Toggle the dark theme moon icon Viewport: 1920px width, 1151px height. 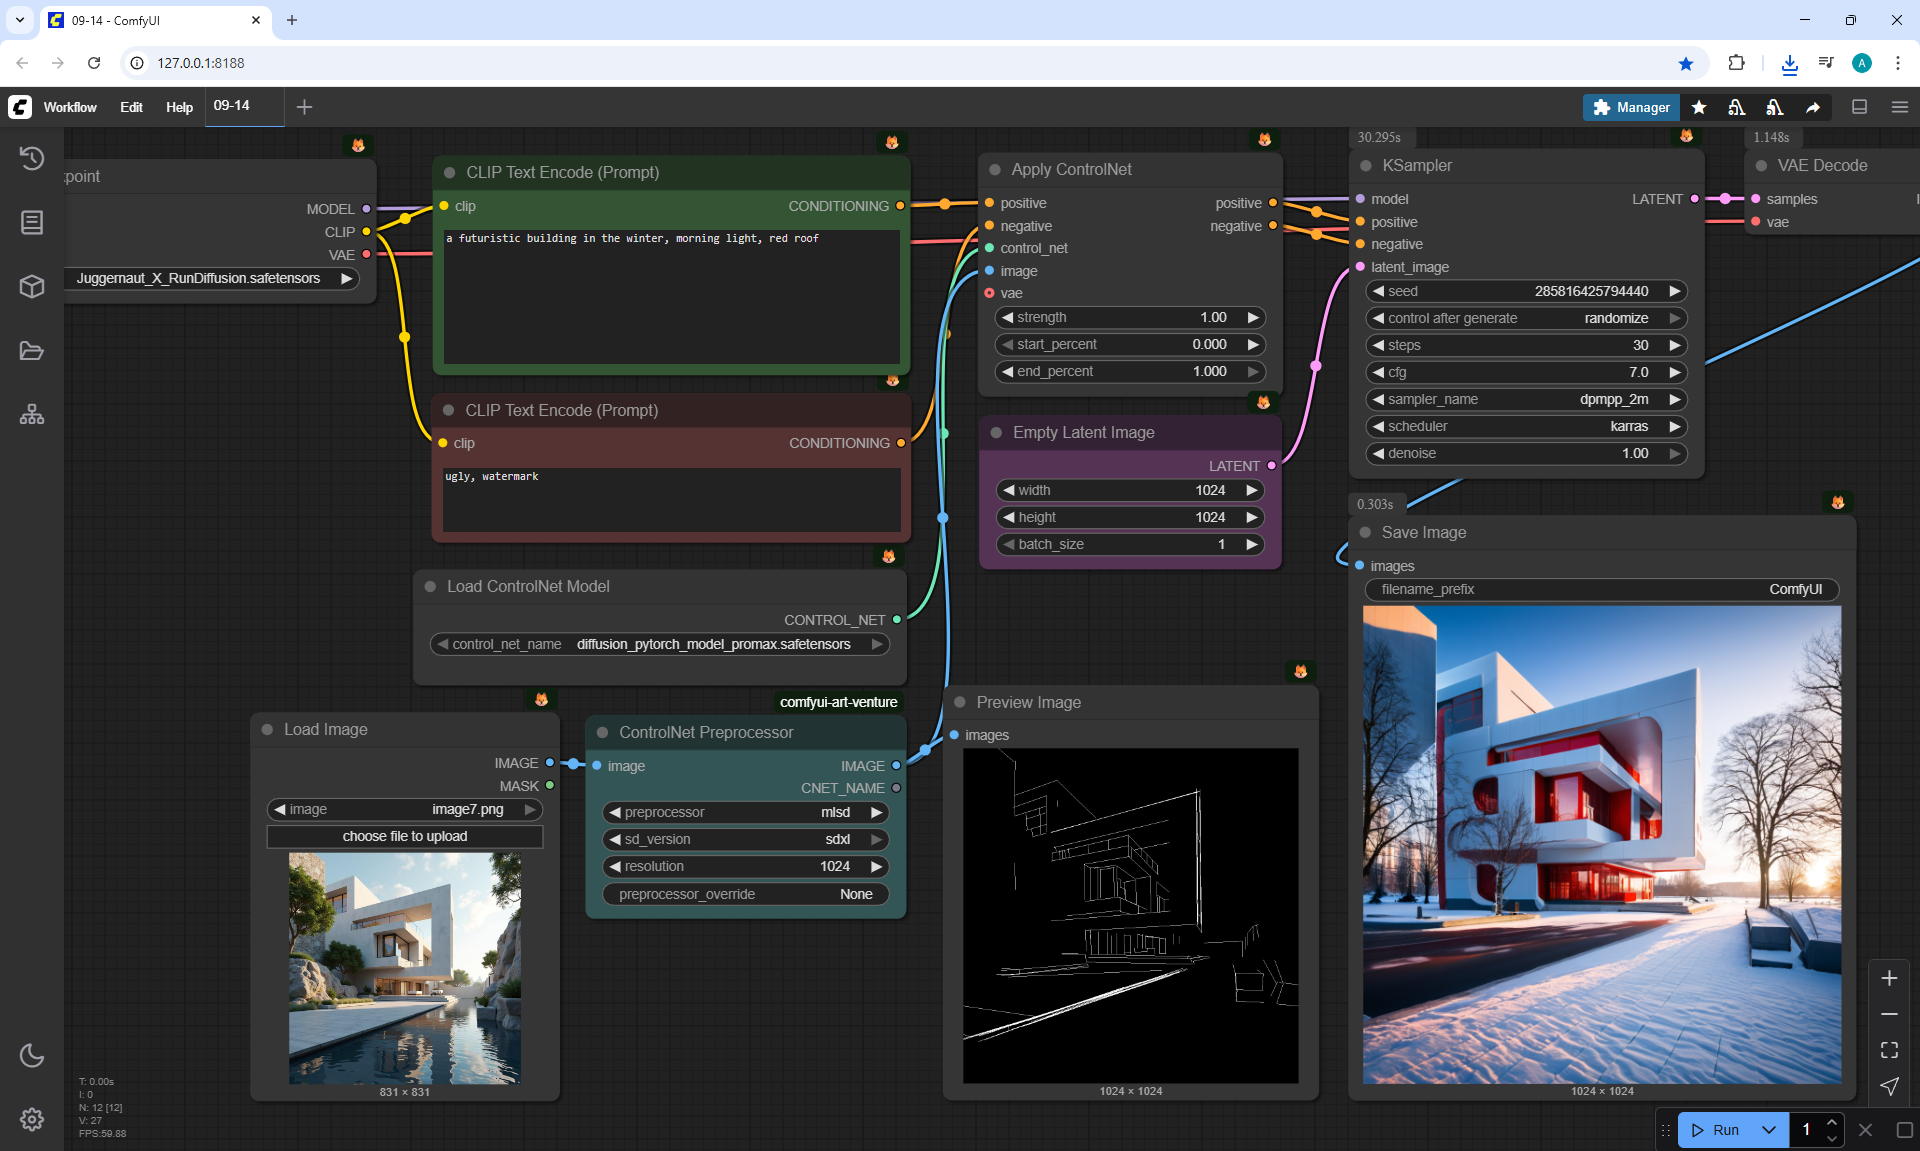pyautogui.click(x=32, y=1055)
